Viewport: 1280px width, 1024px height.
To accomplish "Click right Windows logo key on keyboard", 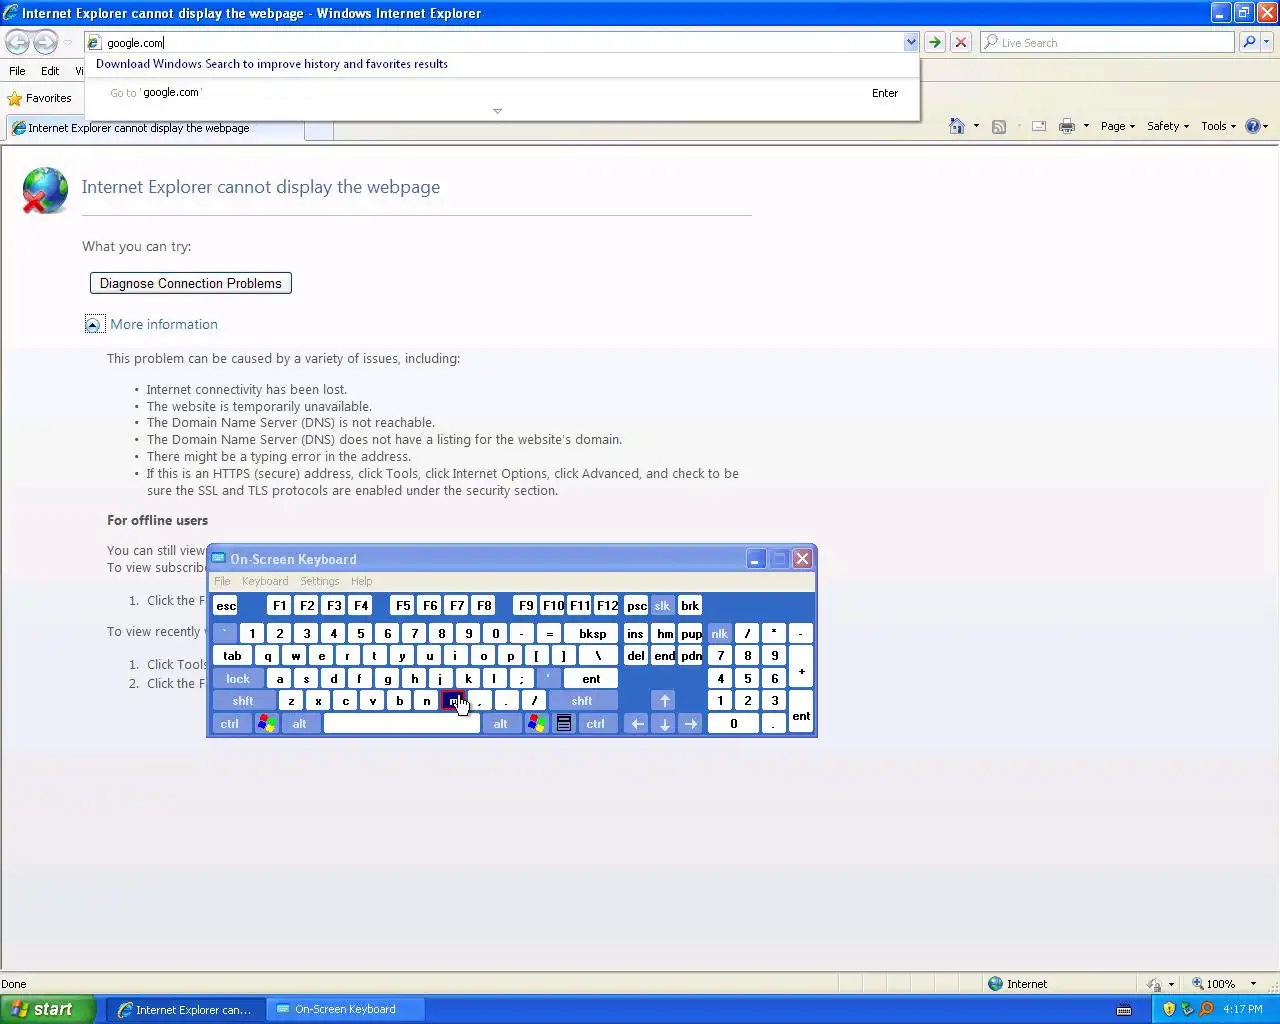I will click(x=537, y=723).
